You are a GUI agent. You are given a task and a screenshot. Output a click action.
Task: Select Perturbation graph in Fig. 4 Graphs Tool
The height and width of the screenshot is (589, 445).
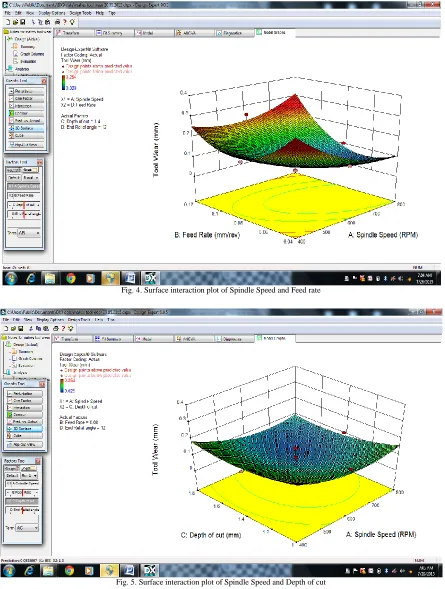26,91
